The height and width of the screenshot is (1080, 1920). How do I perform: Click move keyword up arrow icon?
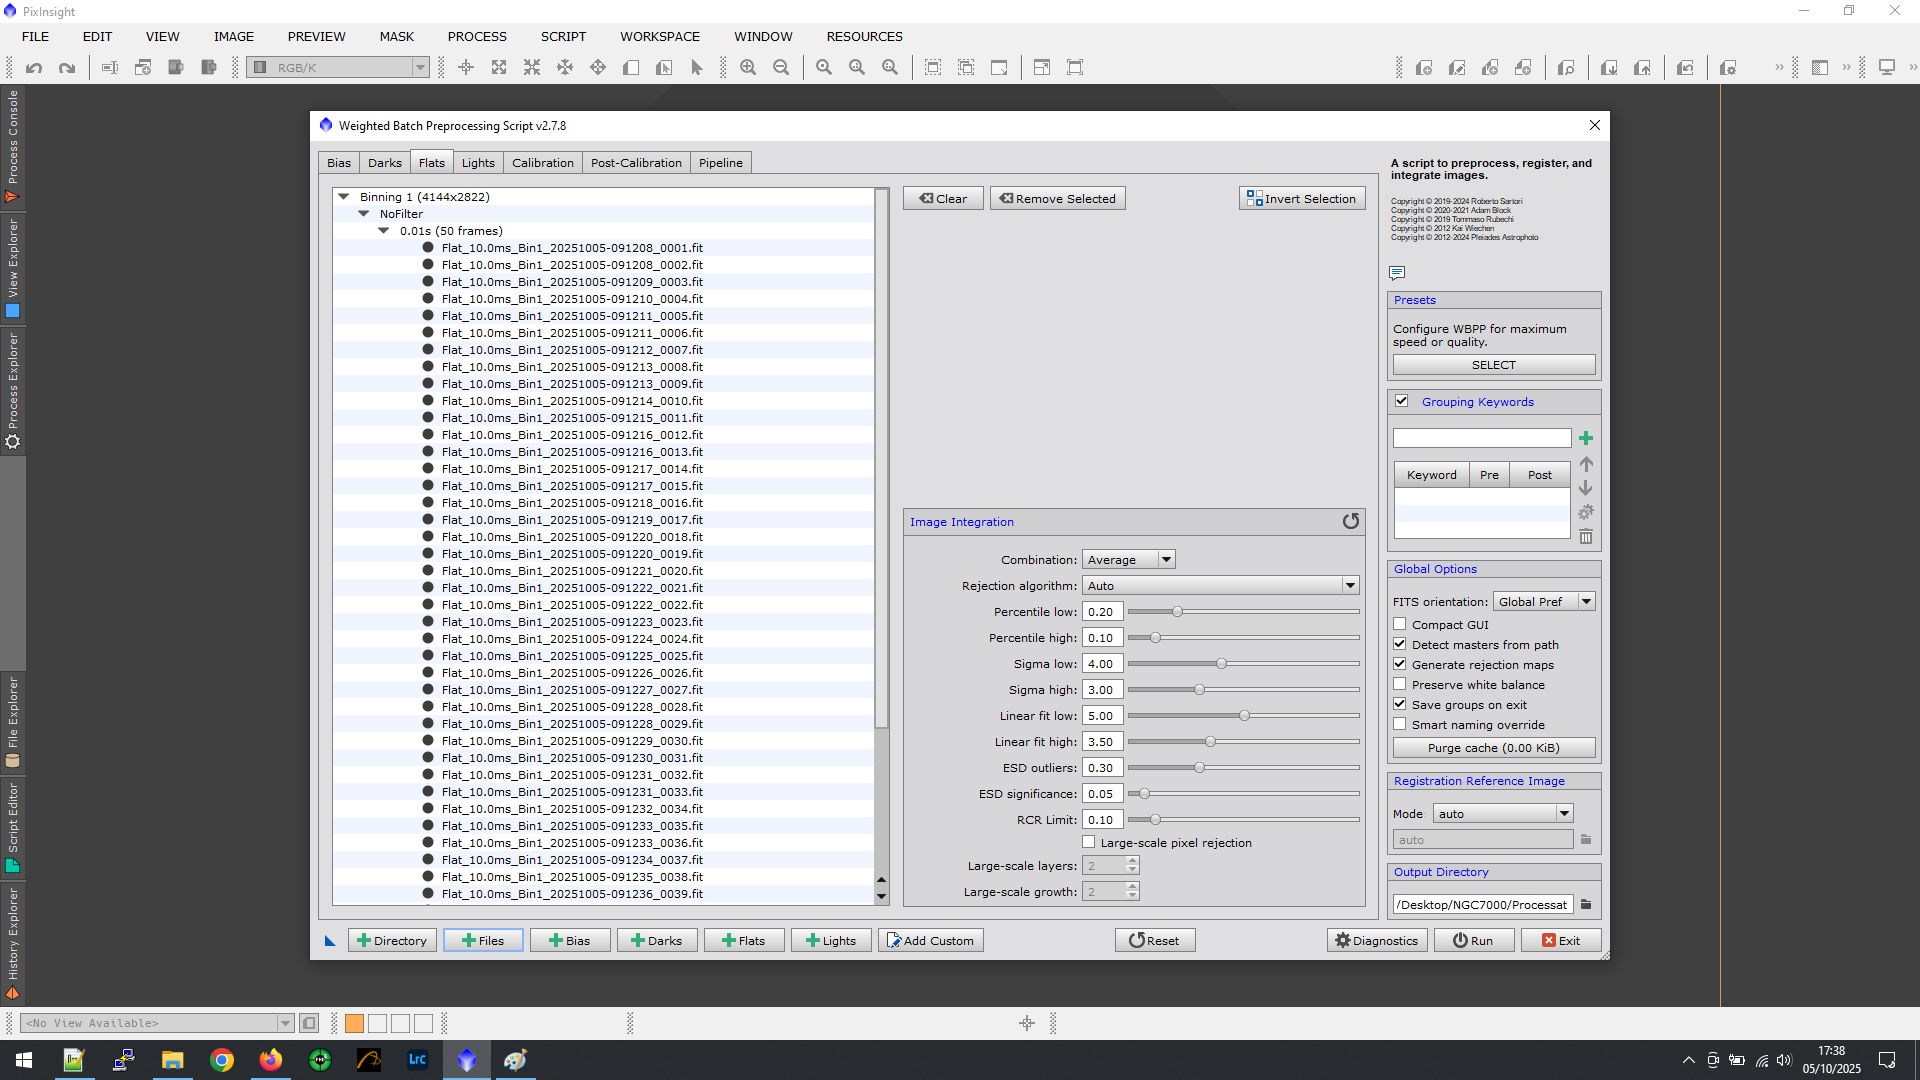point(1585,464)
